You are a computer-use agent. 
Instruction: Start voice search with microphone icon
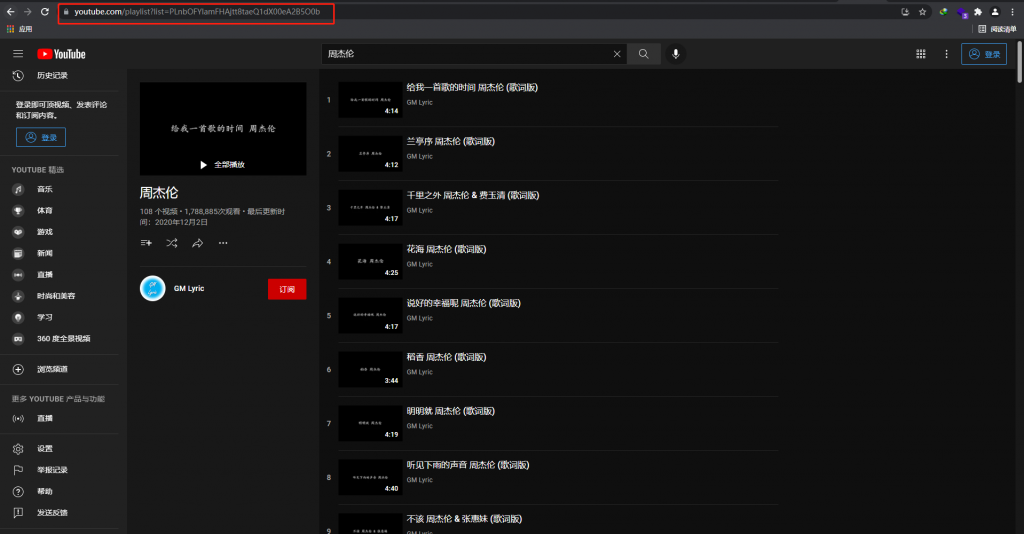[676, 54]
